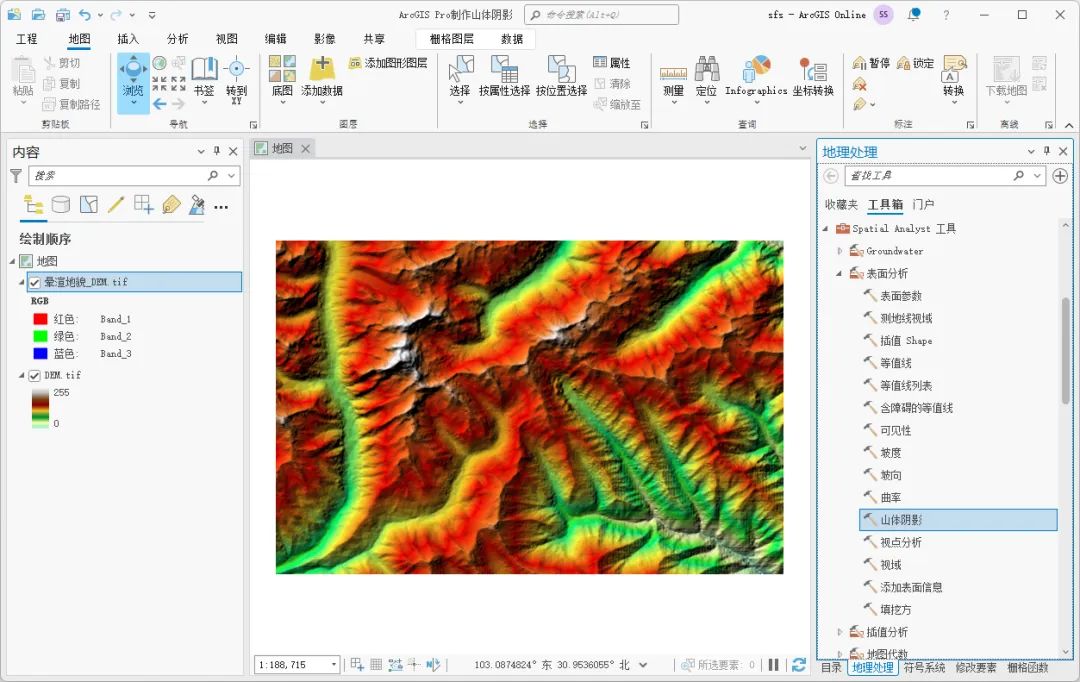
Task: Open the 坡度 slope tool
Action: 891,453
